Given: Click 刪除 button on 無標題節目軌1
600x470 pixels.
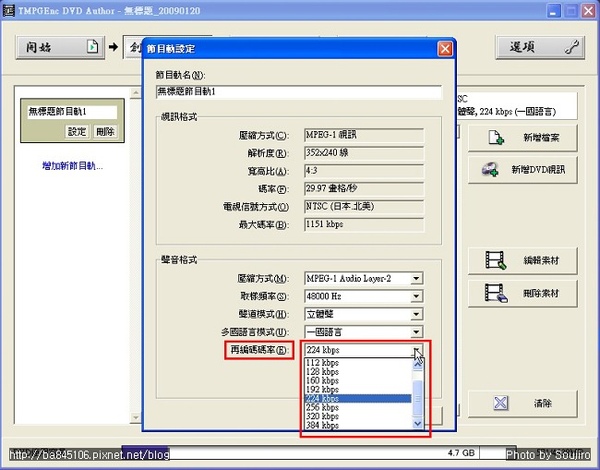Looking at the screenshot, I should (x=105, y=132).
